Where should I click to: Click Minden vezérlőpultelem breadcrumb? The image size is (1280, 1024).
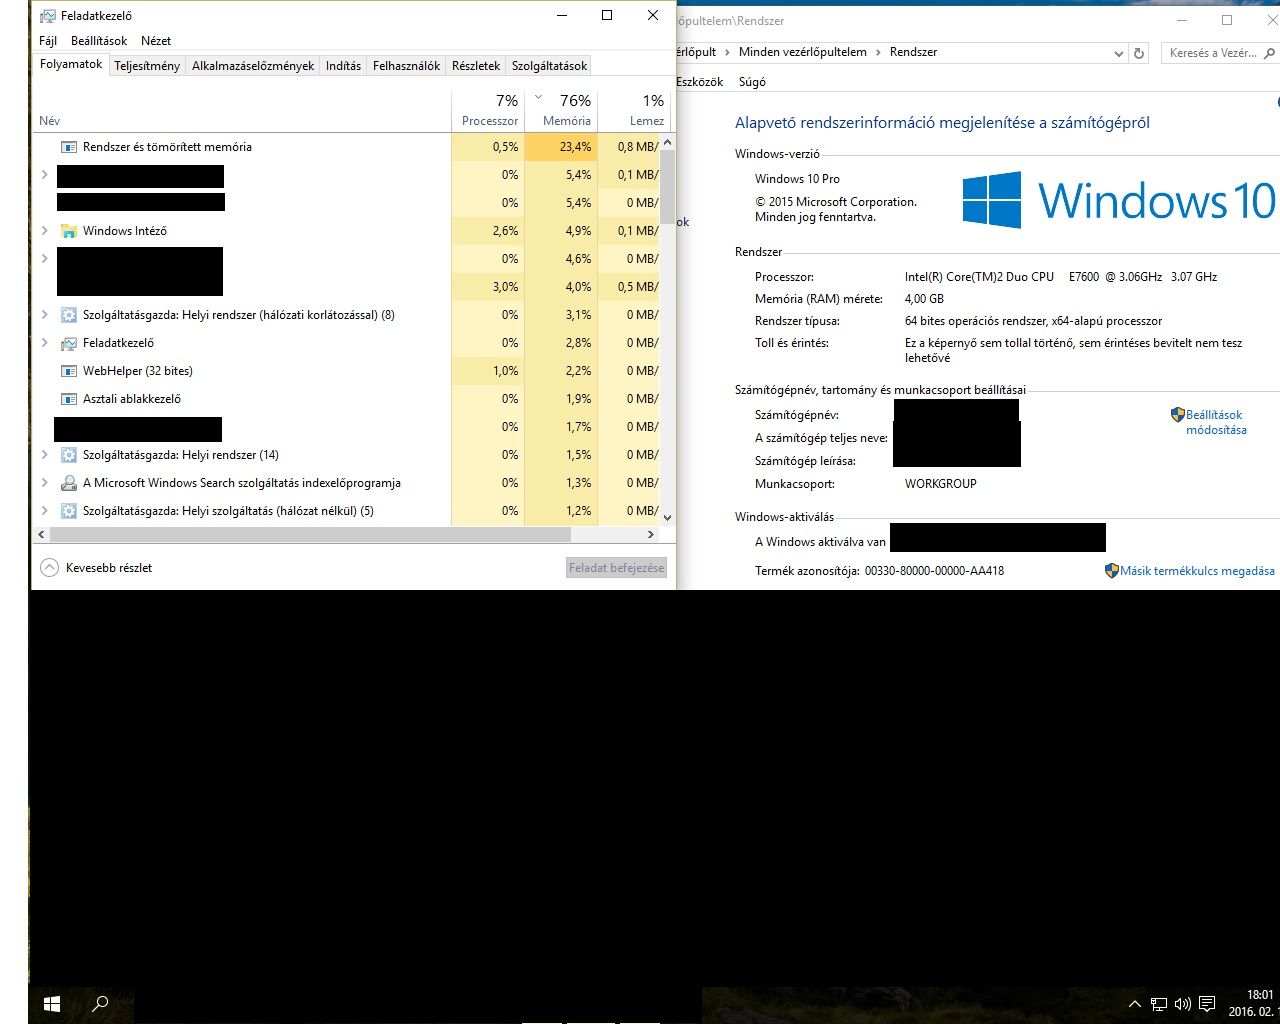click(803, 52)
